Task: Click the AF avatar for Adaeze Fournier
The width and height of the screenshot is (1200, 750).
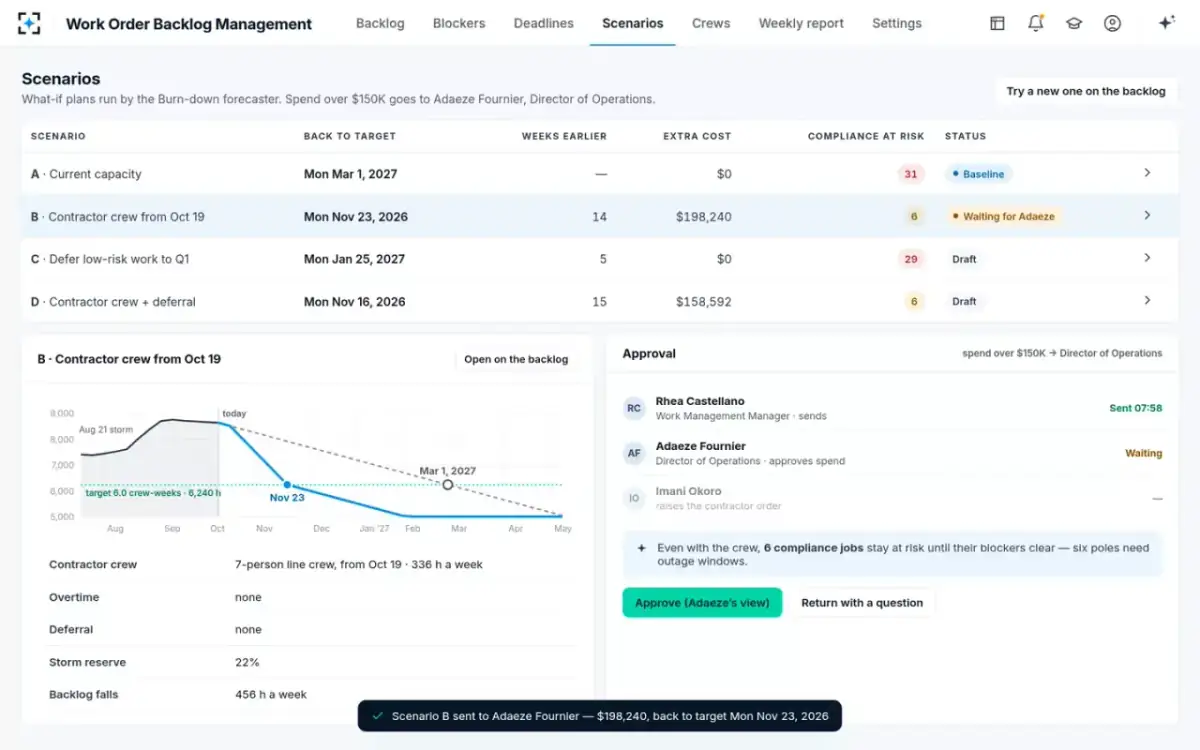Action: pyautogui.click(x=634, y=453)
